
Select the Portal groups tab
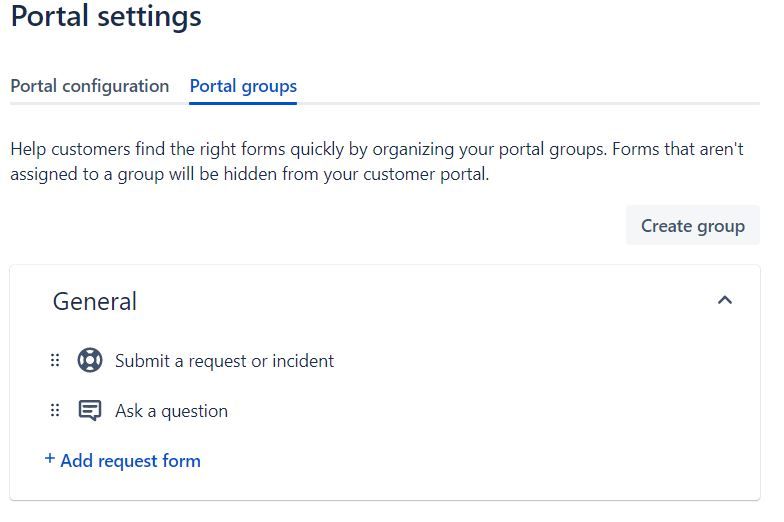pyautogui.click(x=243, y=86)
